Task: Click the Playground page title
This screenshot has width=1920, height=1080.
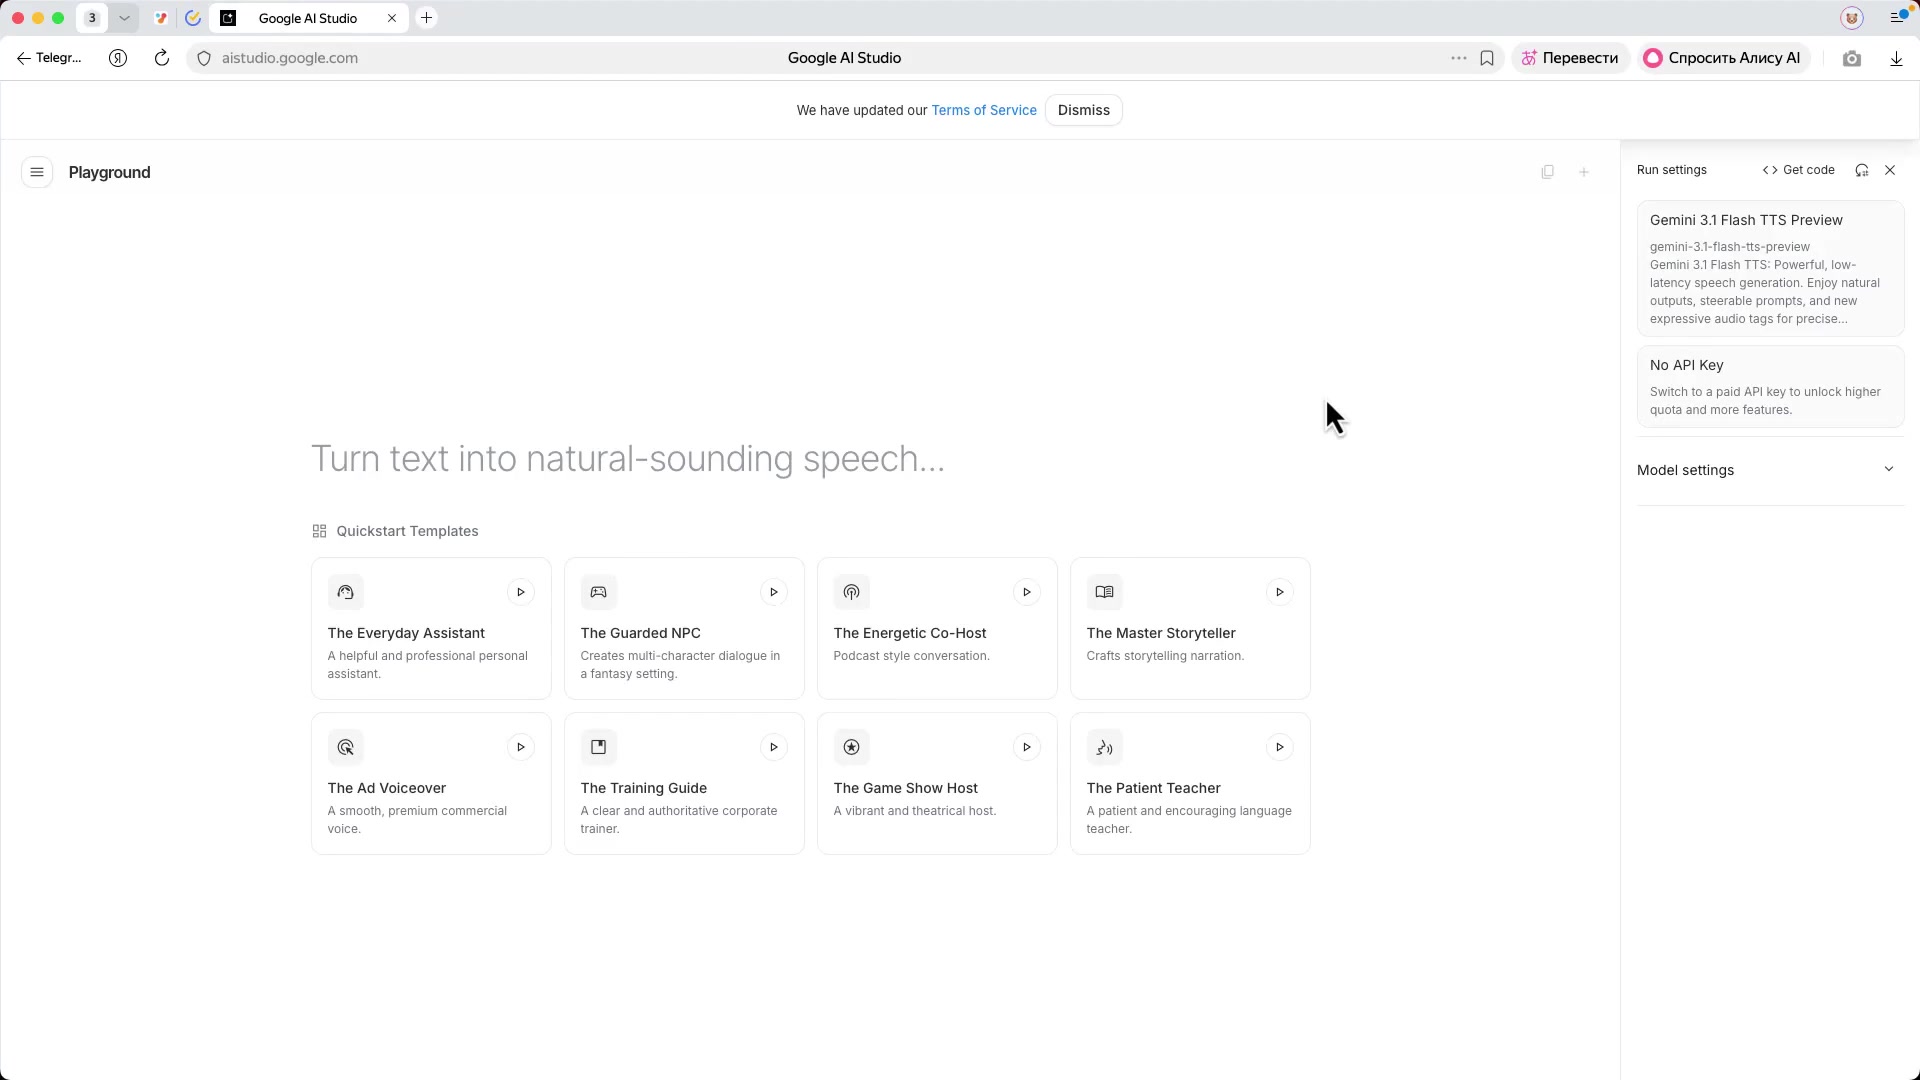Action: coord(110,172)
